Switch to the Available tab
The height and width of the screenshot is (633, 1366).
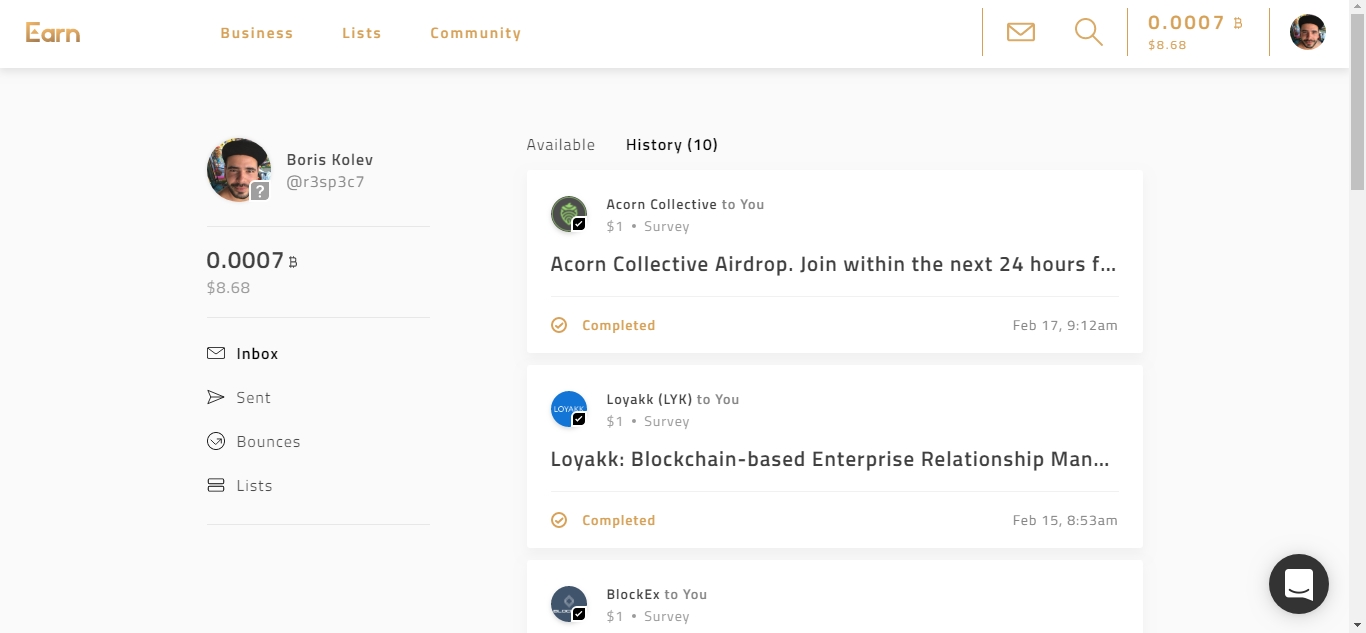click(x=561, y=145)
